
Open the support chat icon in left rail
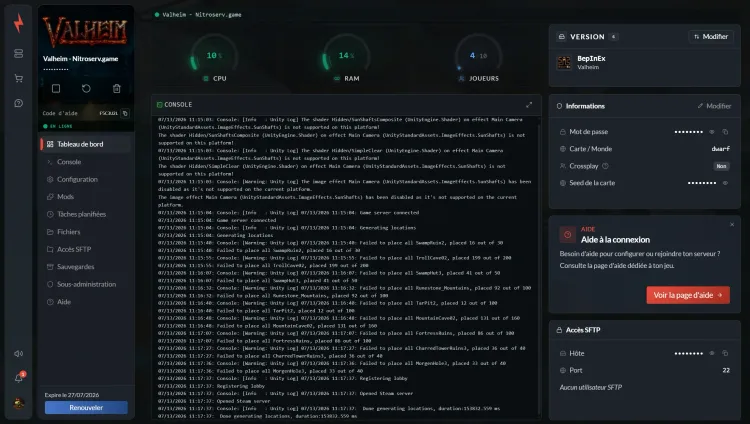coord(19,103)
